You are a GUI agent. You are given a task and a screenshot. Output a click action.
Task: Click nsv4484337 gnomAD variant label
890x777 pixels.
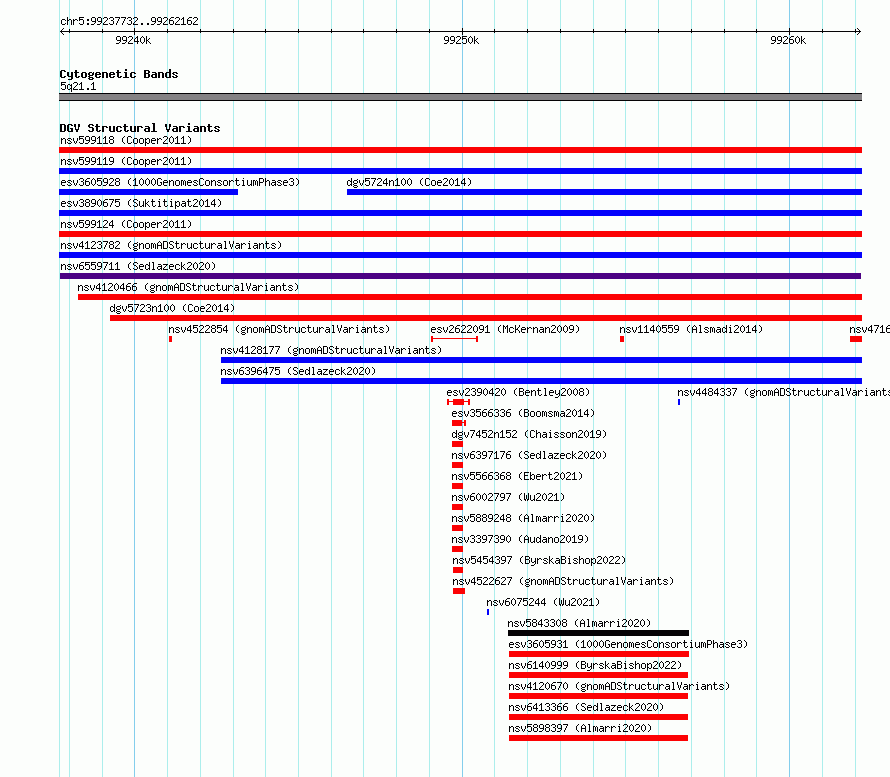coord(783,392)
